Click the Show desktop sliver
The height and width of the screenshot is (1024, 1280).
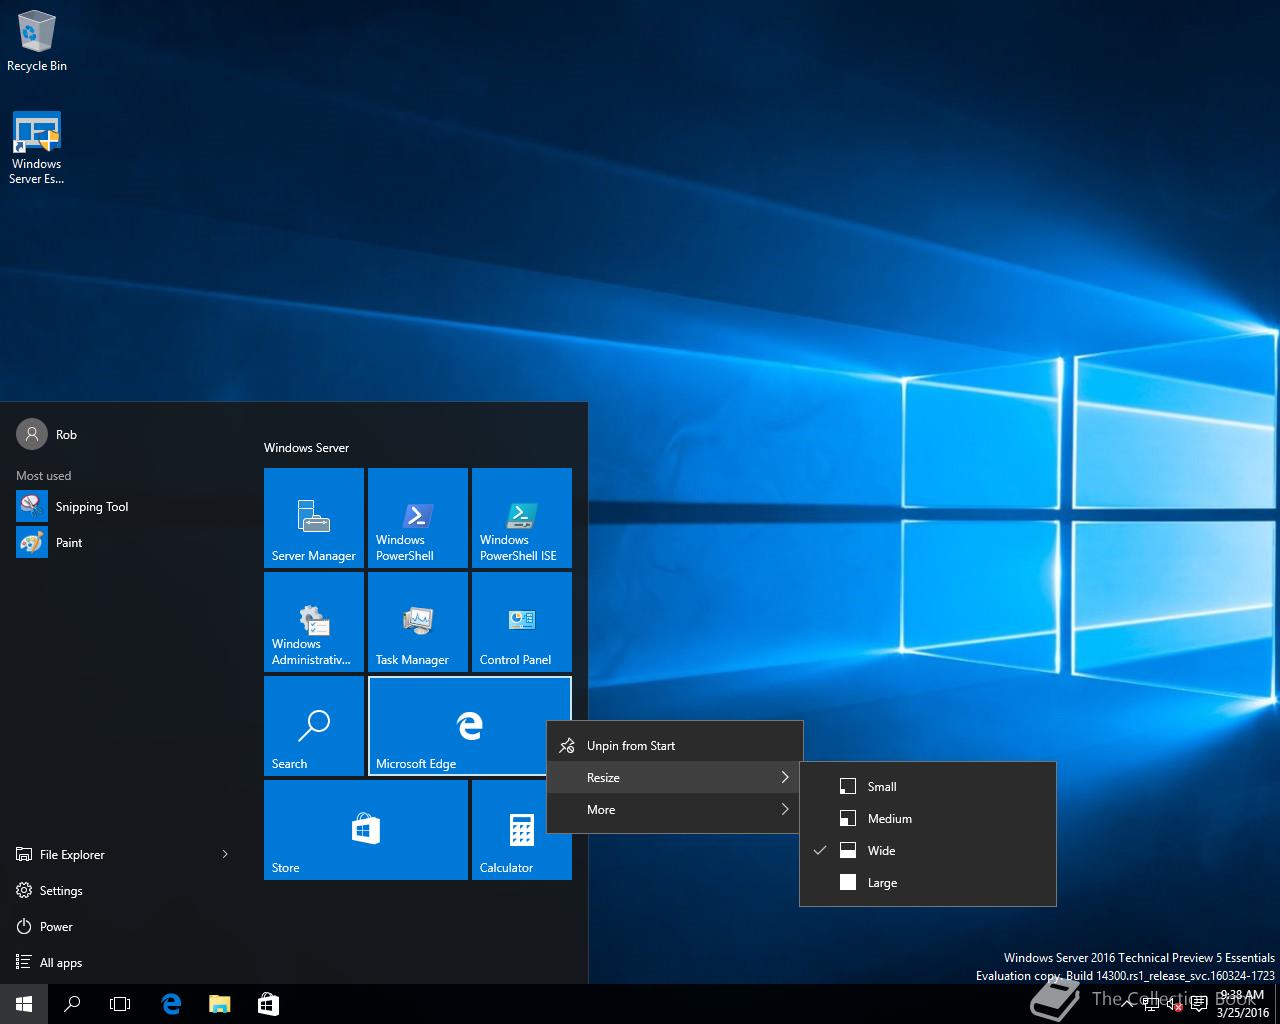[1277, 1004]
